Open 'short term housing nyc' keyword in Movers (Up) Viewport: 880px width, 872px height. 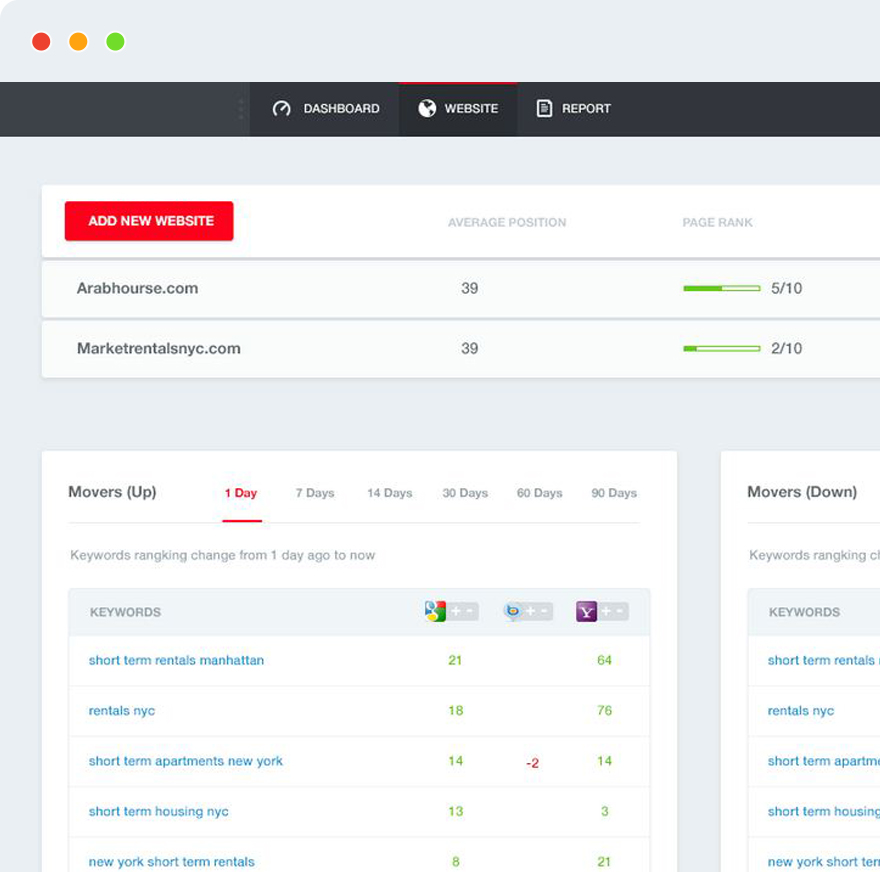click(x=158, y=811)
